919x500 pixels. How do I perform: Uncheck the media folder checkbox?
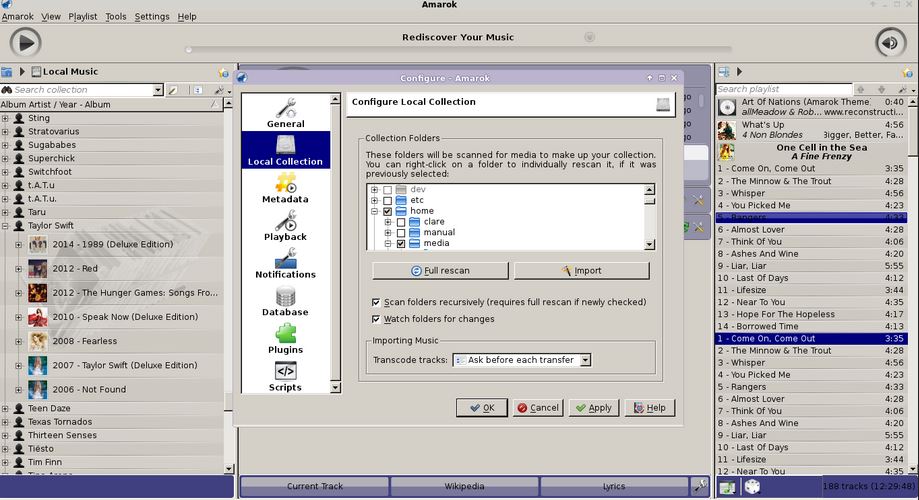click(401, 243)
